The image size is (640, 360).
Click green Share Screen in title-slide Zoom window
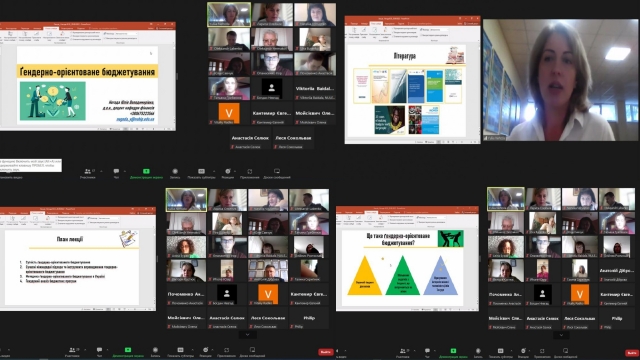pyautogui.click(x=146, y=173)
